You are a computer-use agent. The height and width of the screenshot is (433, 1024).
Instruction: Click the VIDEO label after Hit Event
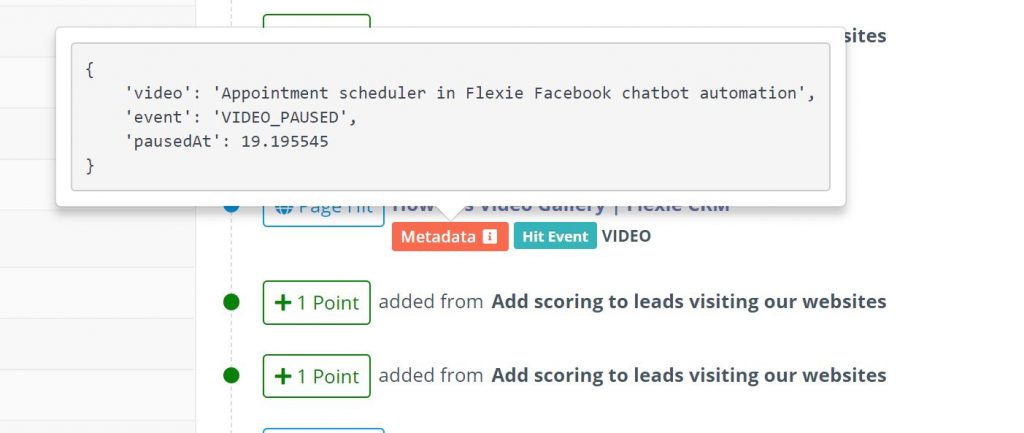tap(626, 236)
